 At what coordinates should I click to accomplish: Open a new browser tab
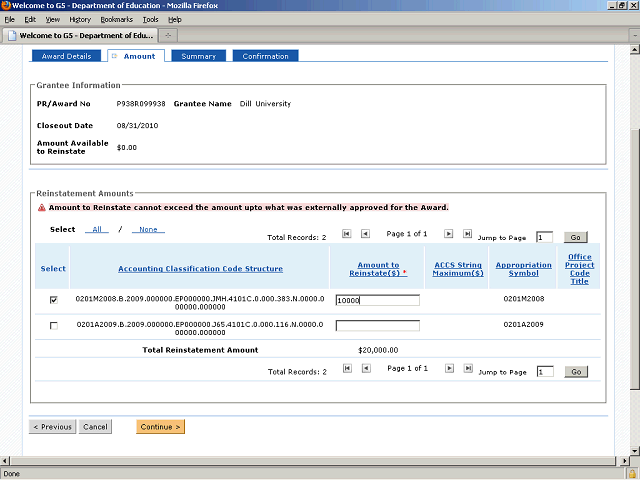click(x=168, y=35)
